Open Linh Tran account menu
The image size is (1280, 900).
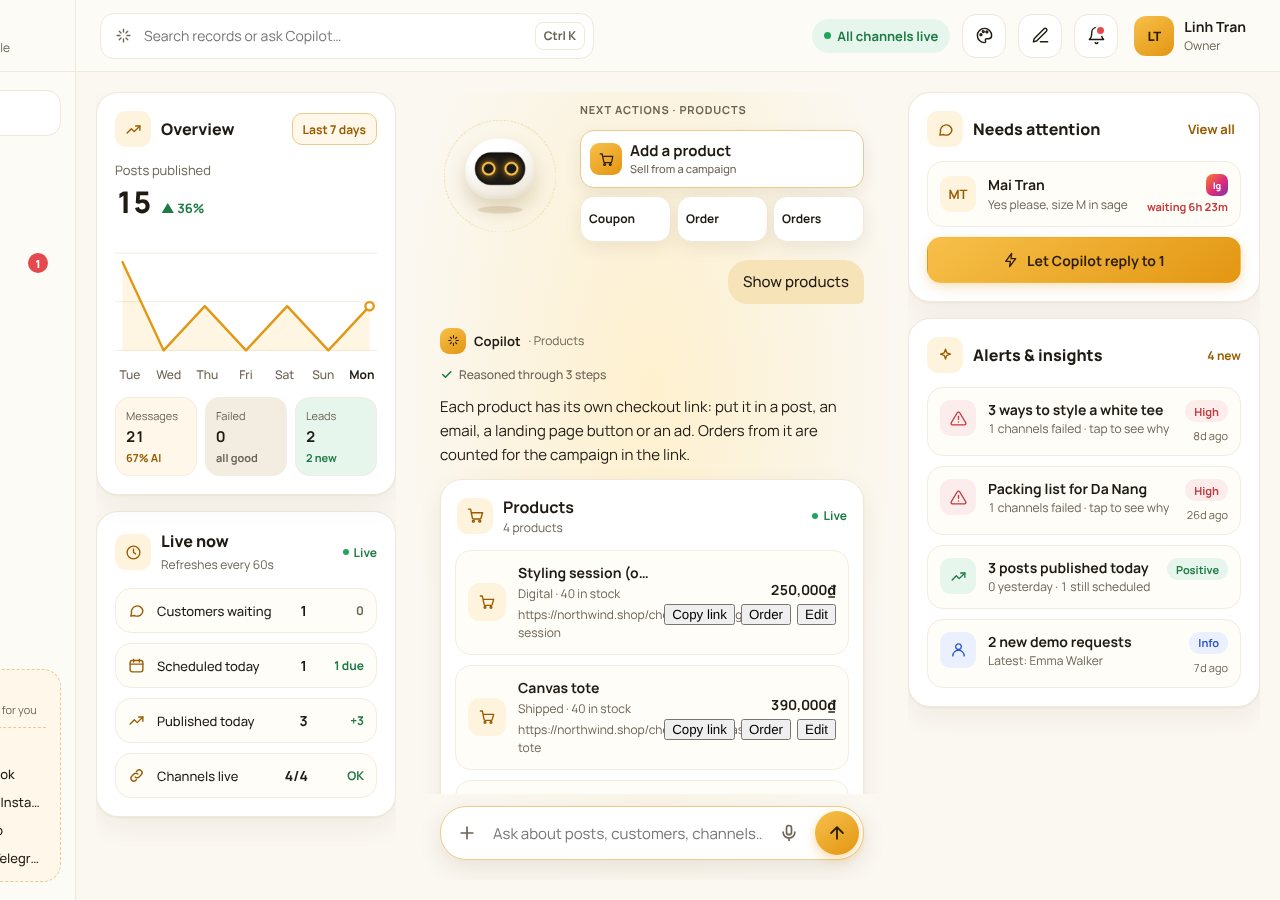tap(1190, 36)
